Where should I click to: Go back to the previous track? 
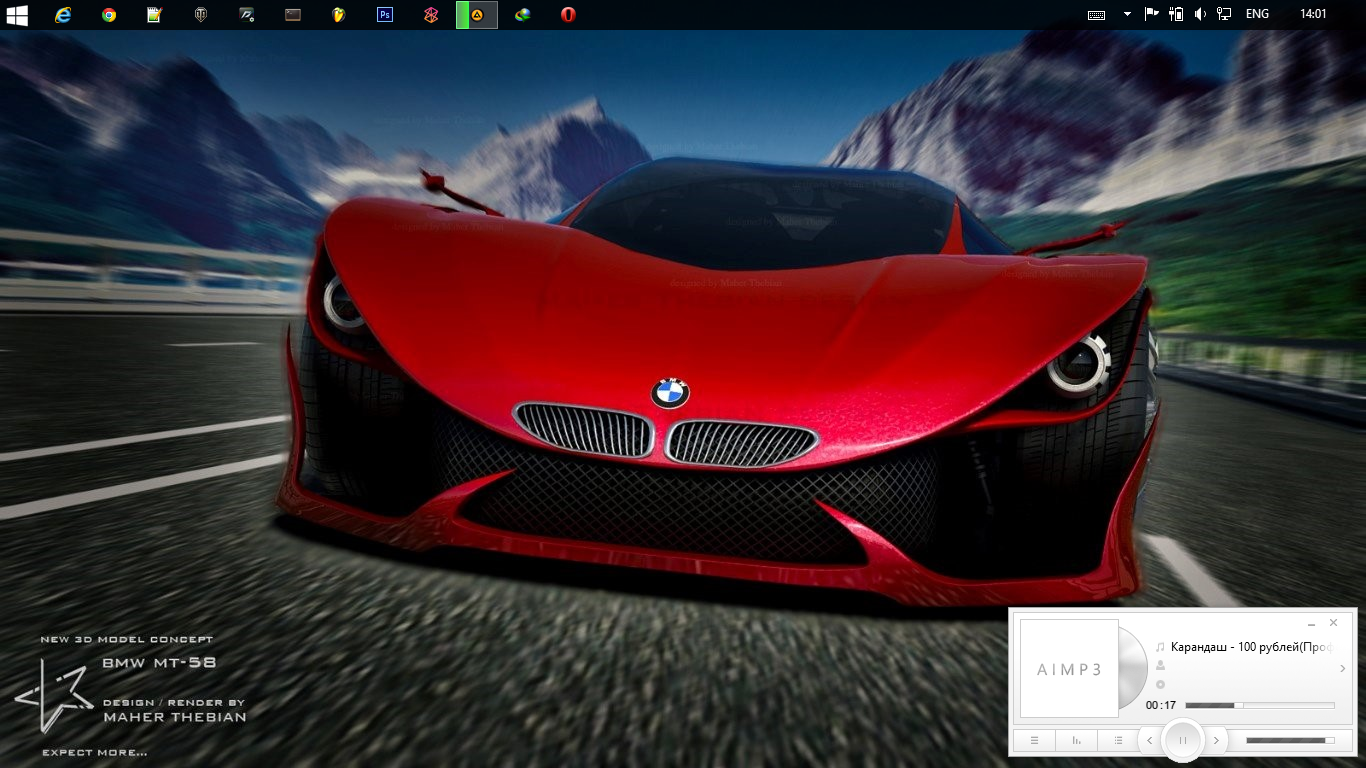pyautogui.click(x=1149, y=741)
